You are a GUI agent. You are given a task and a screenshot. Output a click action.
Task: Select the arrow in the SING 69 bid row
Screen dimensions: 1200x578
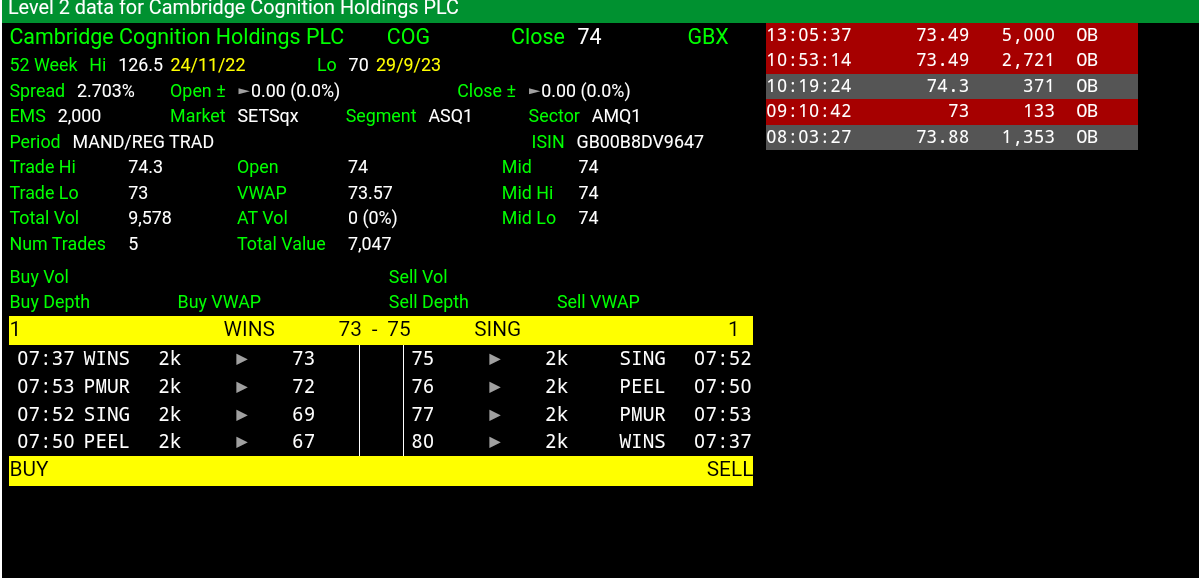pyautogui.click(x=242, y=415)
